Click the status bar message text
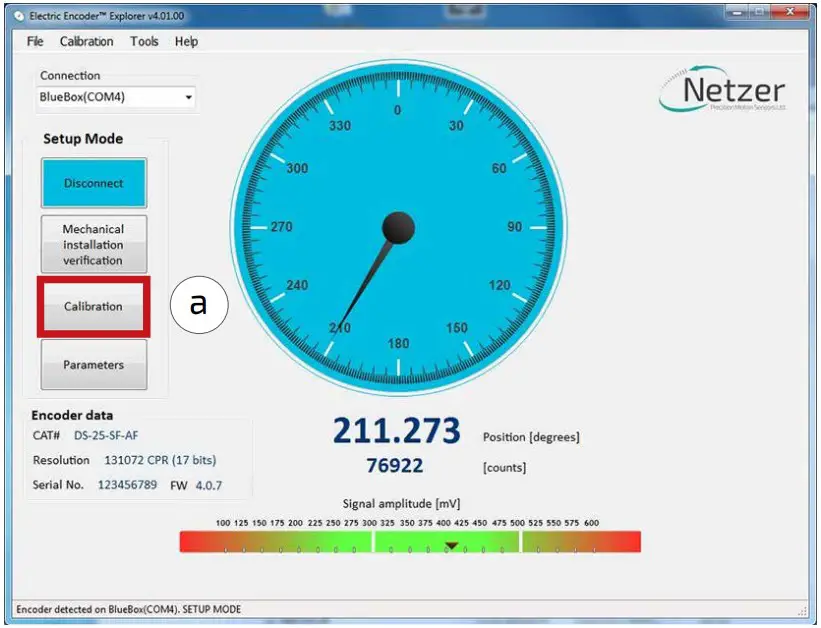Image resolution: width=821 pixels, height=628 pixels. [x=129, y=609]
